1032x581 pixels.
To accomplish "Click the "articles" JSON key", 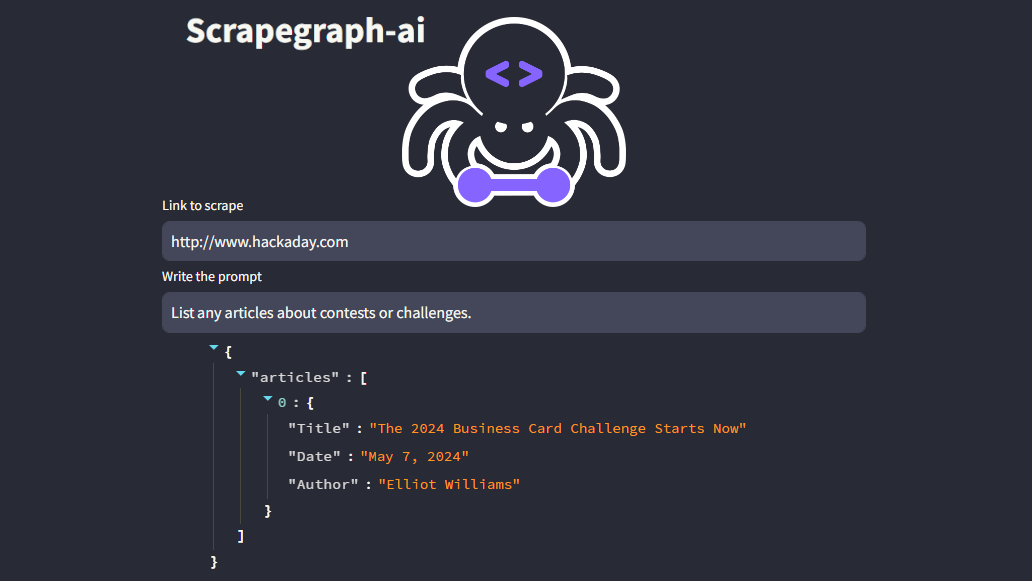I will point(295,377).
